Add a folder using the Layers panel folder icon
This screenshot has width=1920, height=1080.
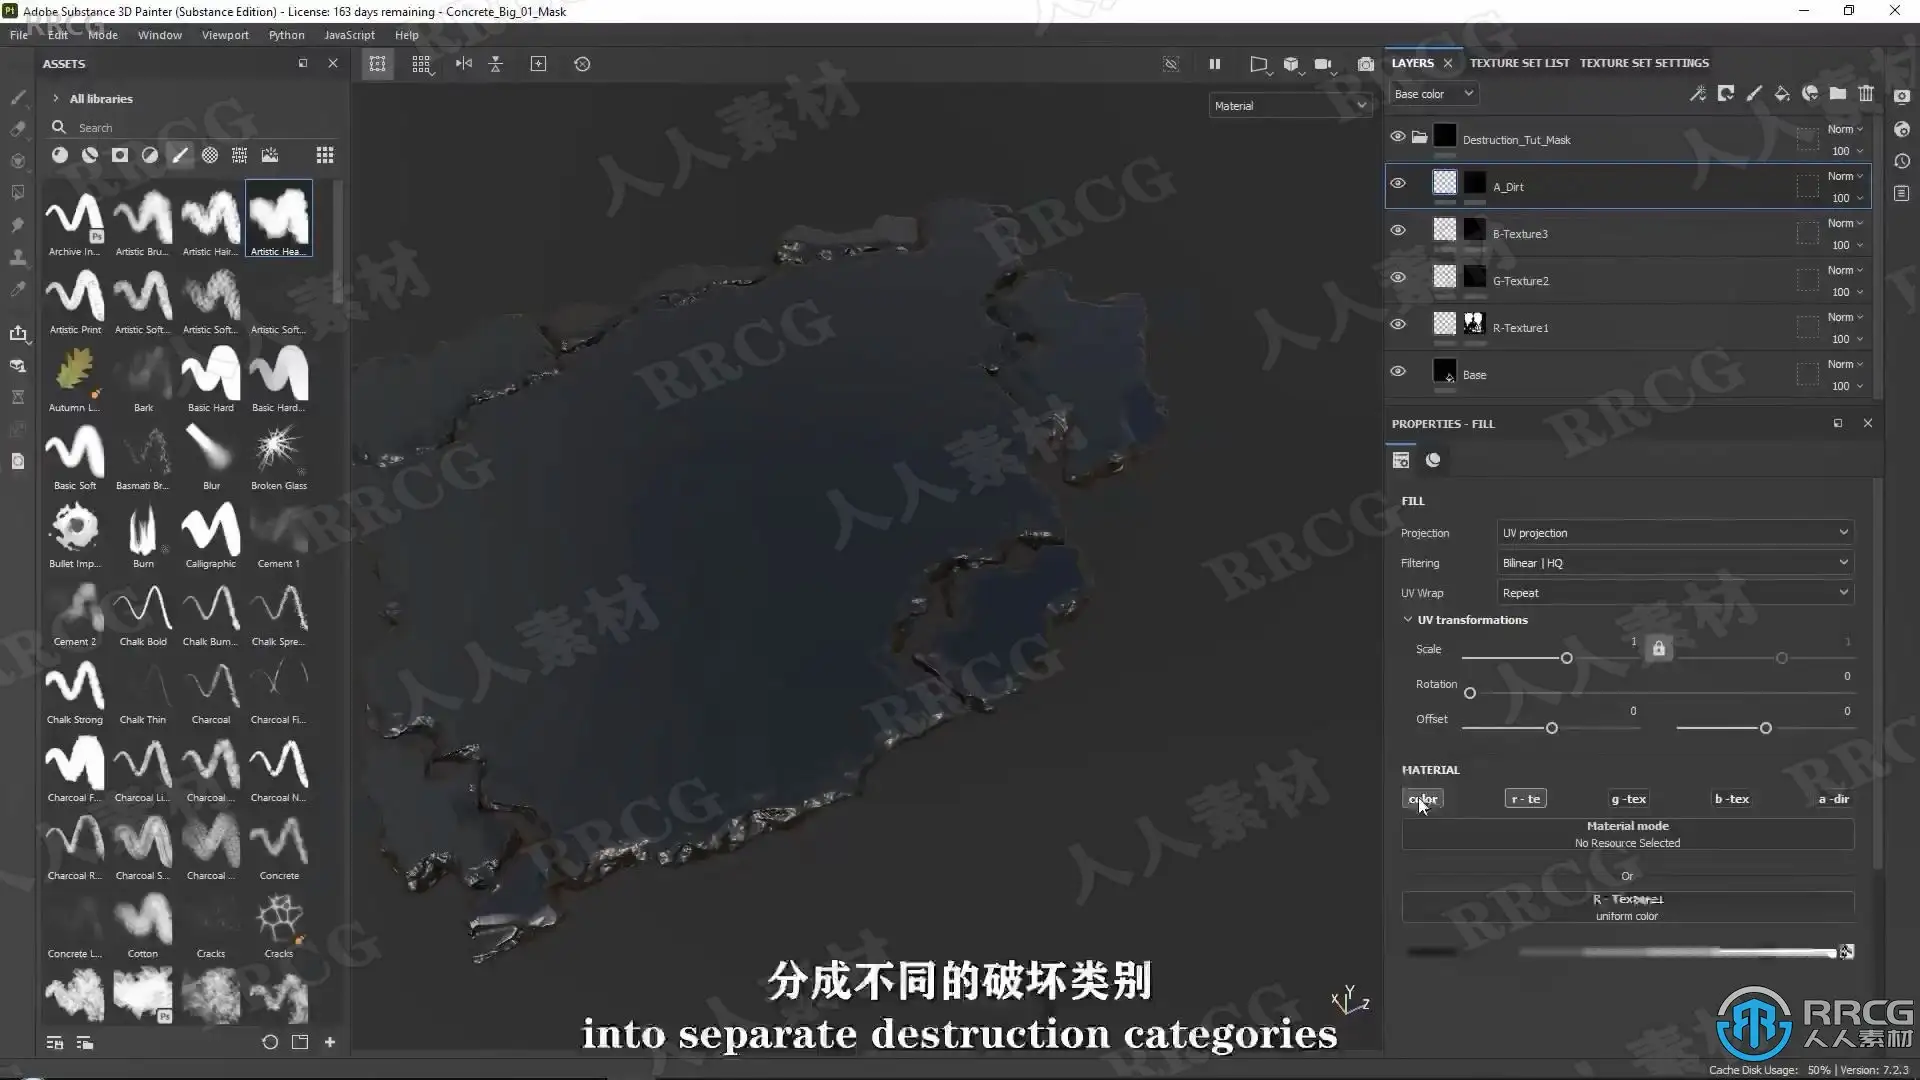click(x=1838, y=93)
